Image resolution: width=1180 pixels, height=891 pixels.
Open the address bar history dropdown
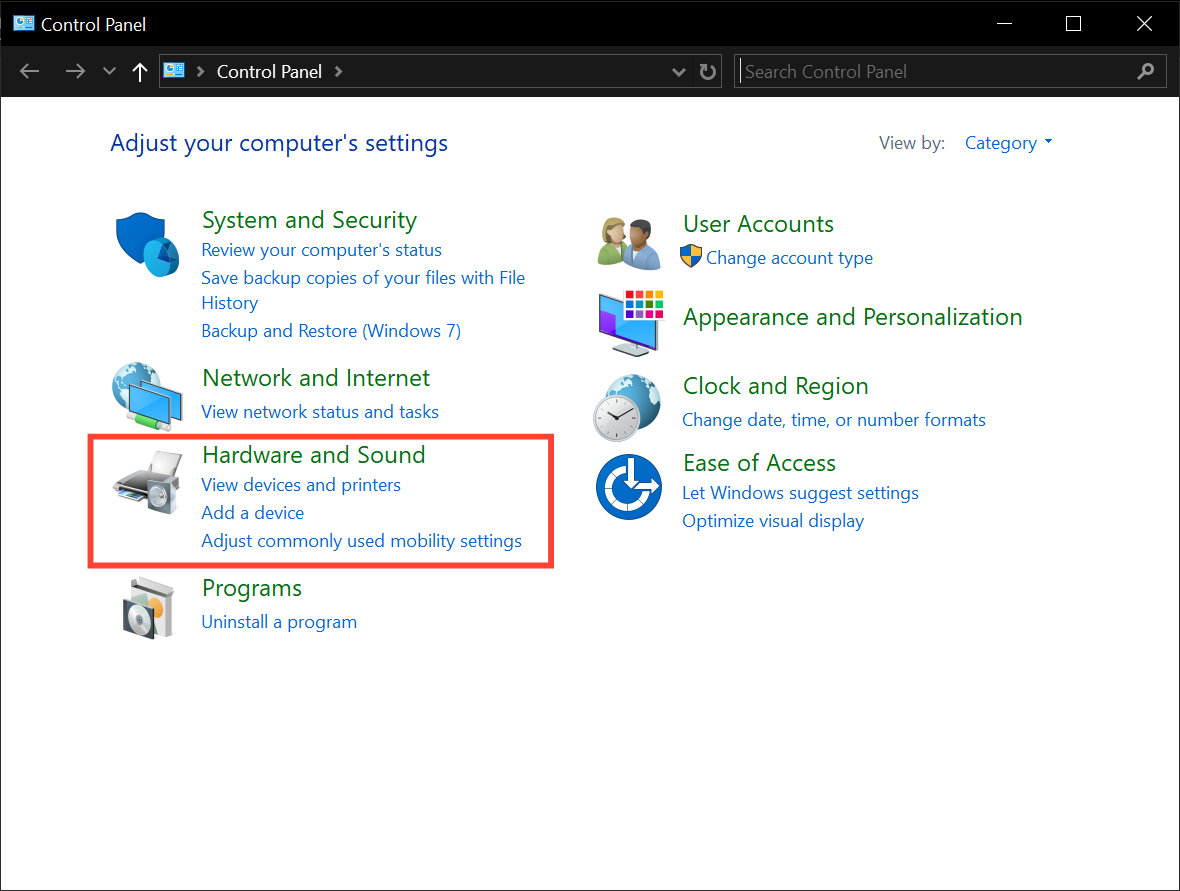(679, 71)
